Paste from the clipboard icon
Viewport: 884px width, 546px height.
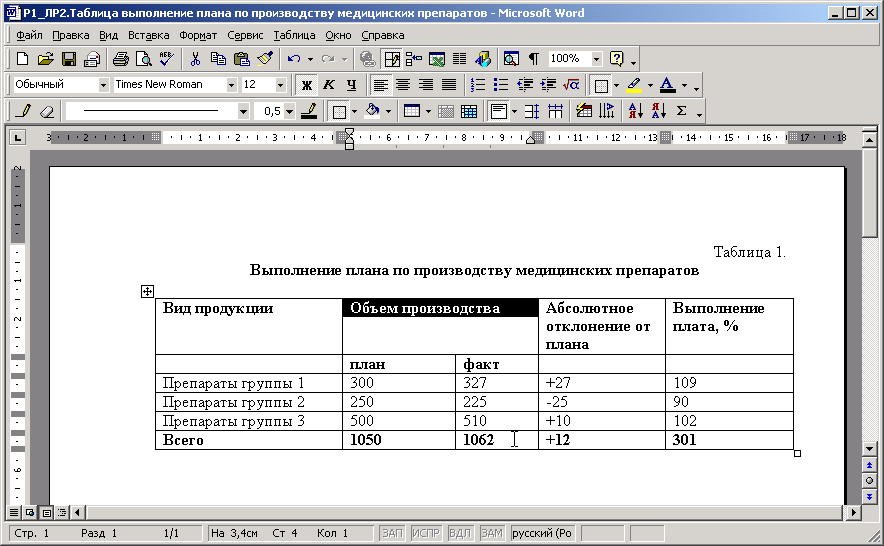coord(242,59)
